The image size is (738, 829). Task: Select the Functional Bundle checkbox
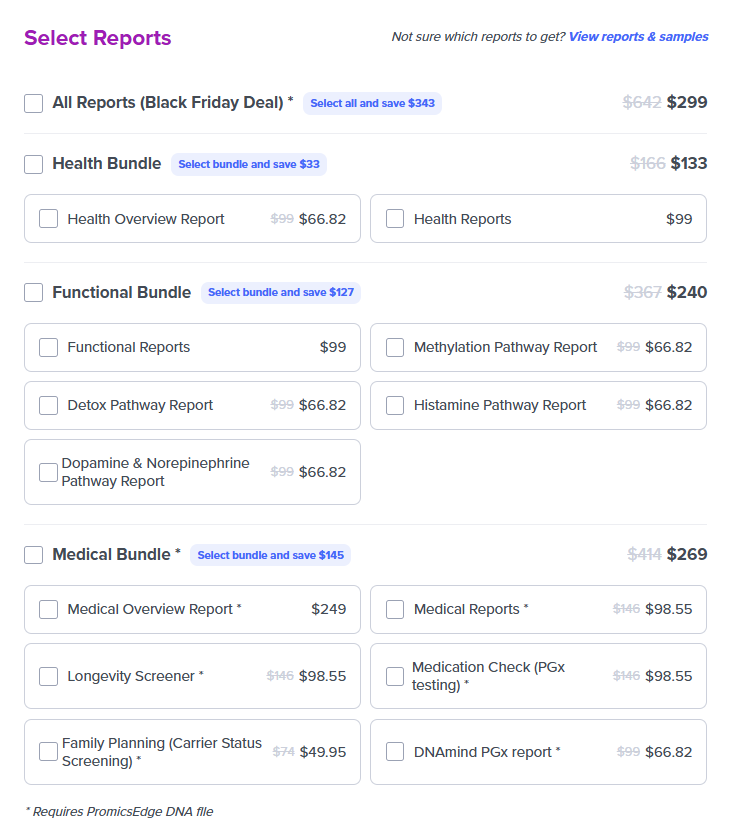coord(33,292)
